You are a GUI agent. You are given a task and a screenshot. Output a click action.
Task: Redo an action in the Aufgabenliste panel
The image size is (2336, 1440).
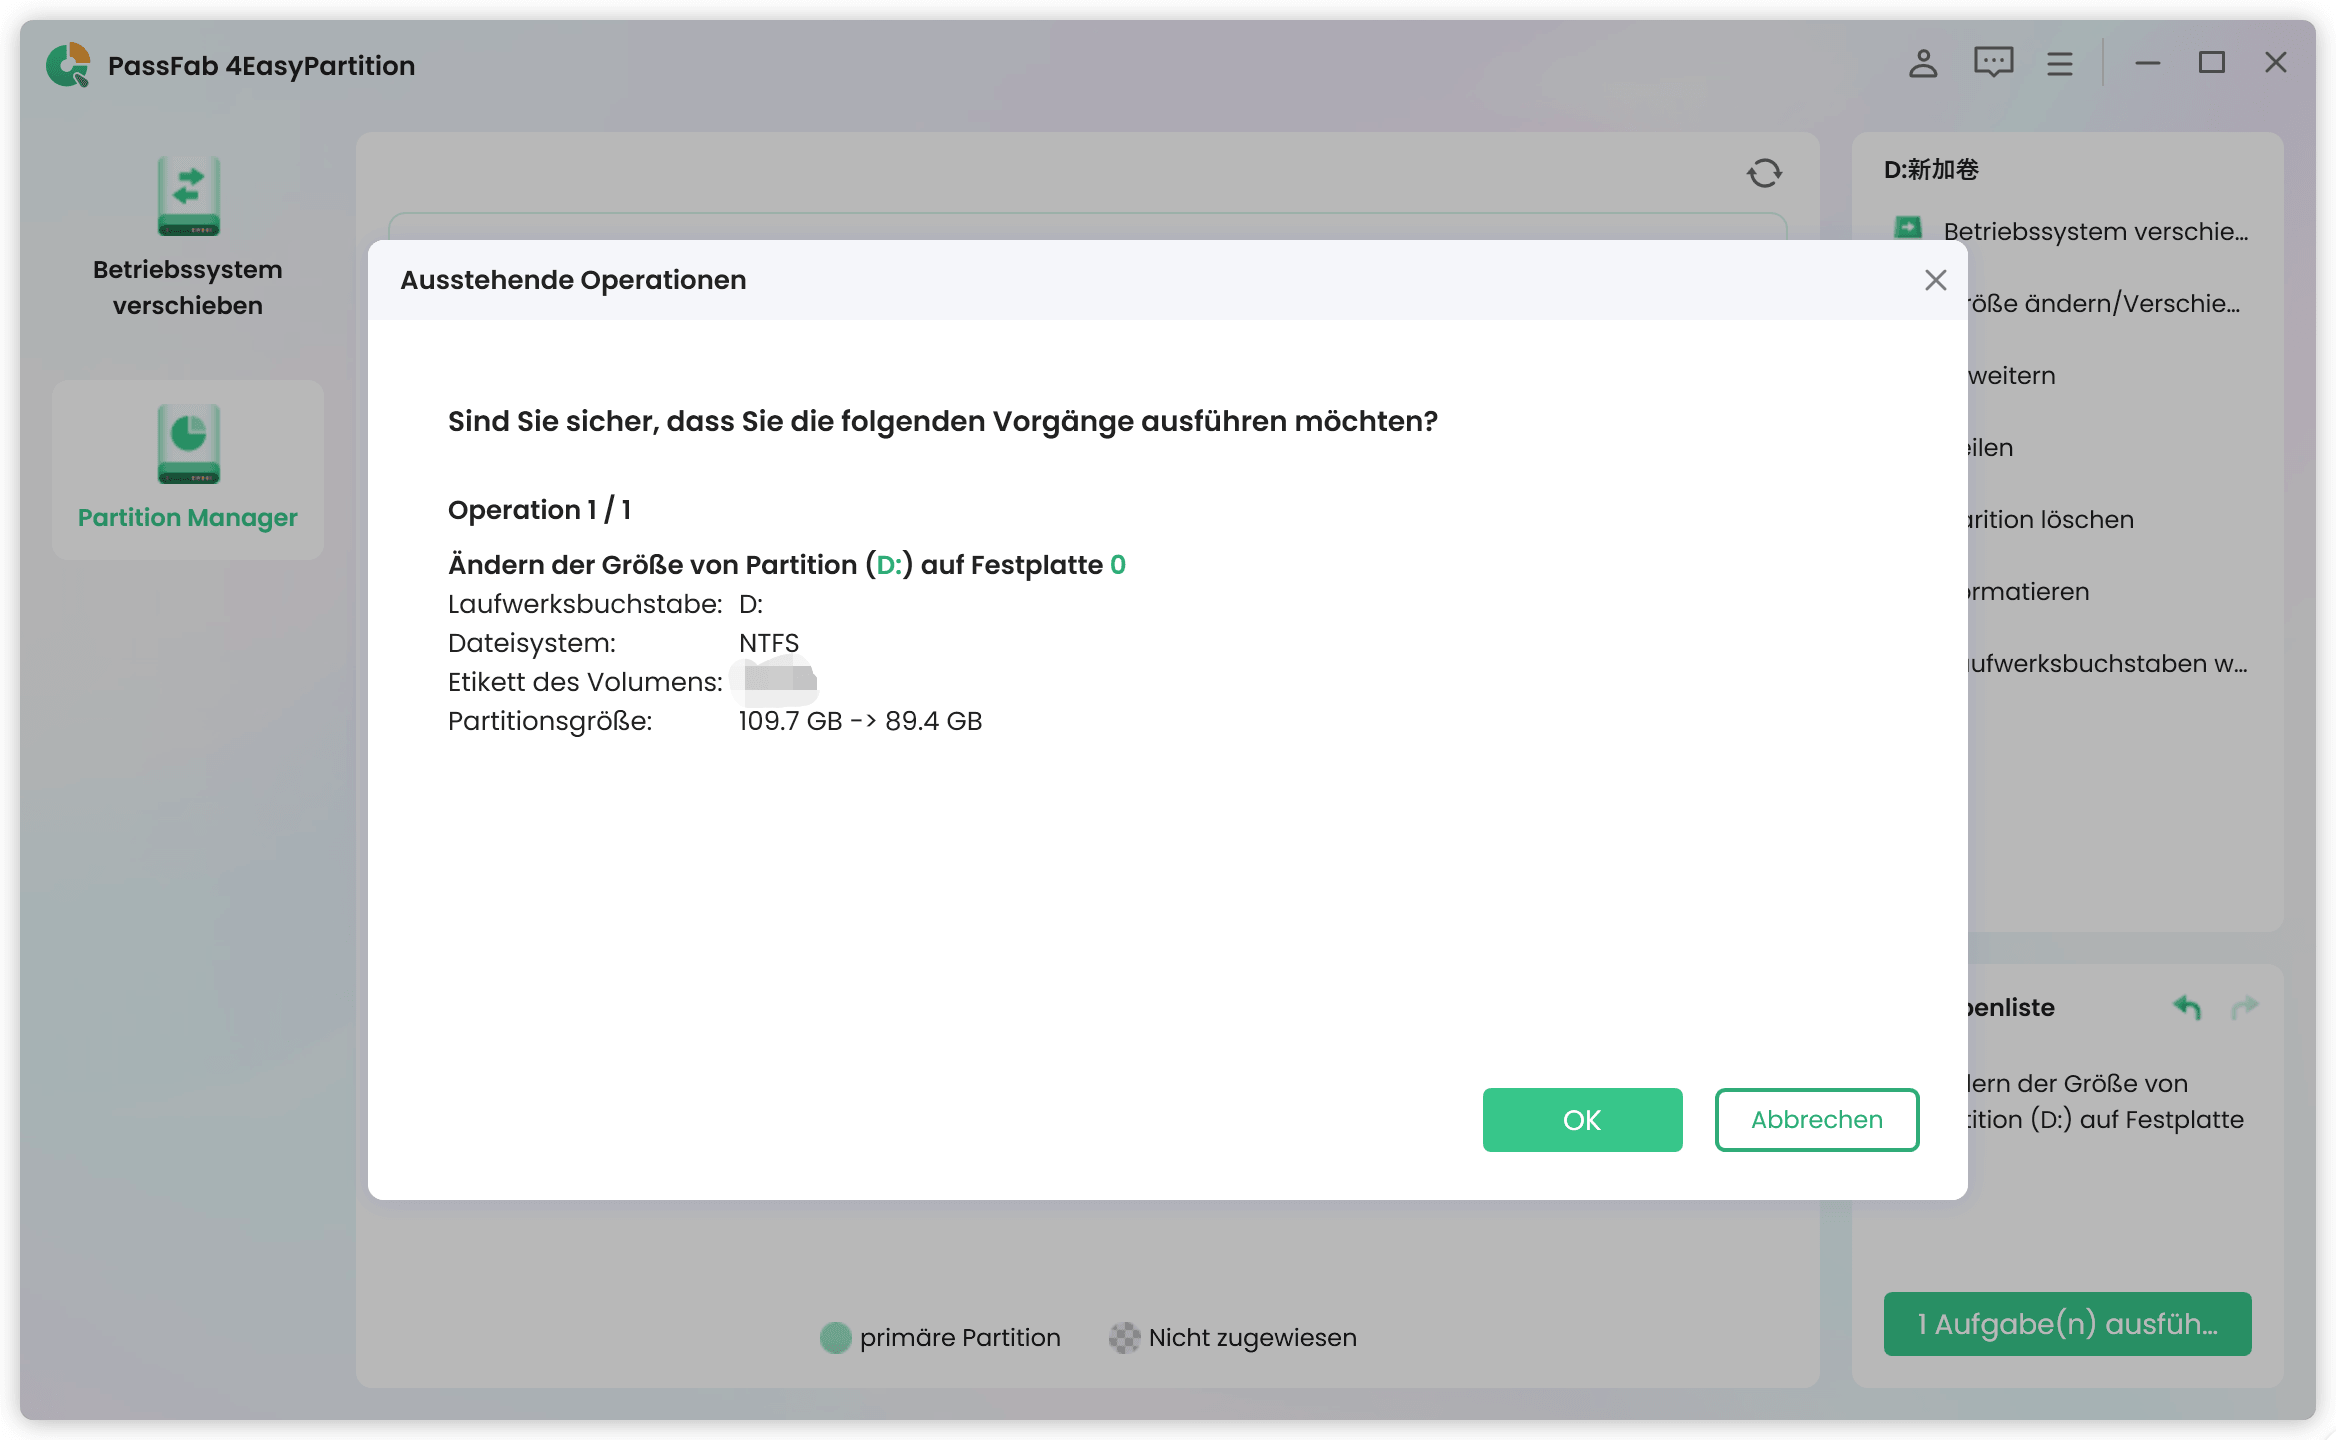tap(2244, 1008)
